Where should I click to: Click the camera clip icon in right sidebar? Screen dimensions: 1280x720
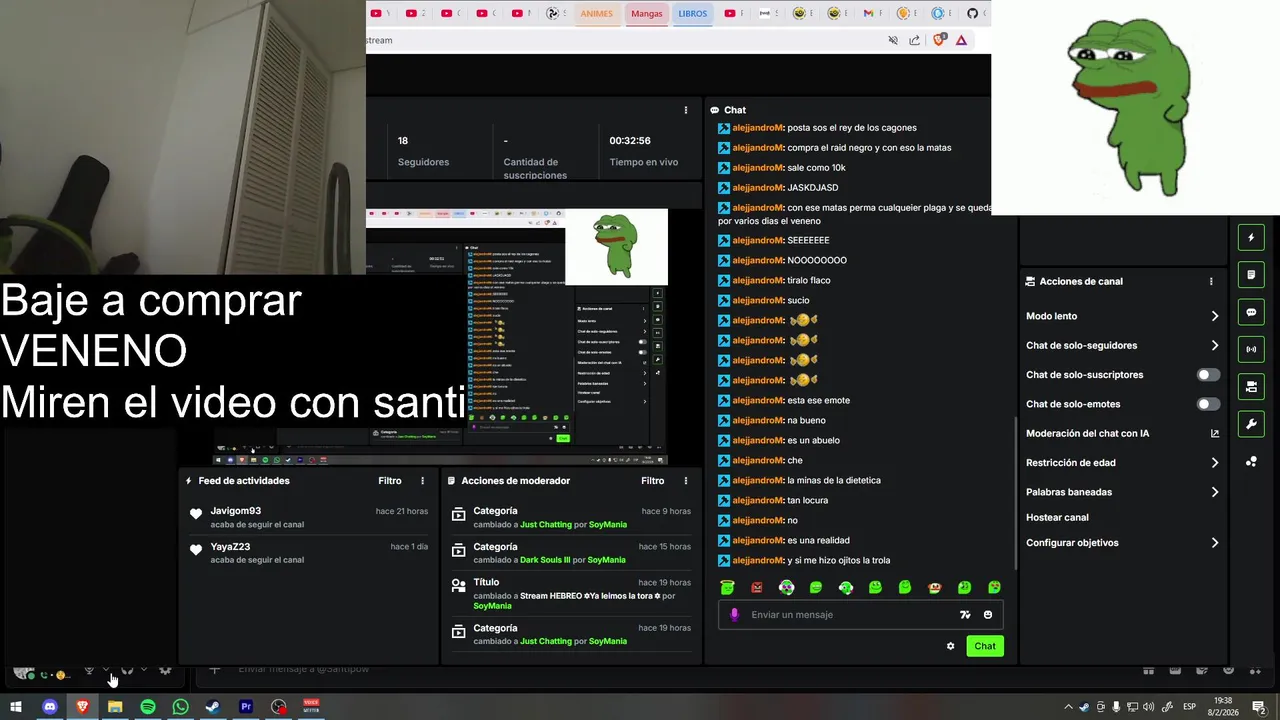click(1251, 387)
